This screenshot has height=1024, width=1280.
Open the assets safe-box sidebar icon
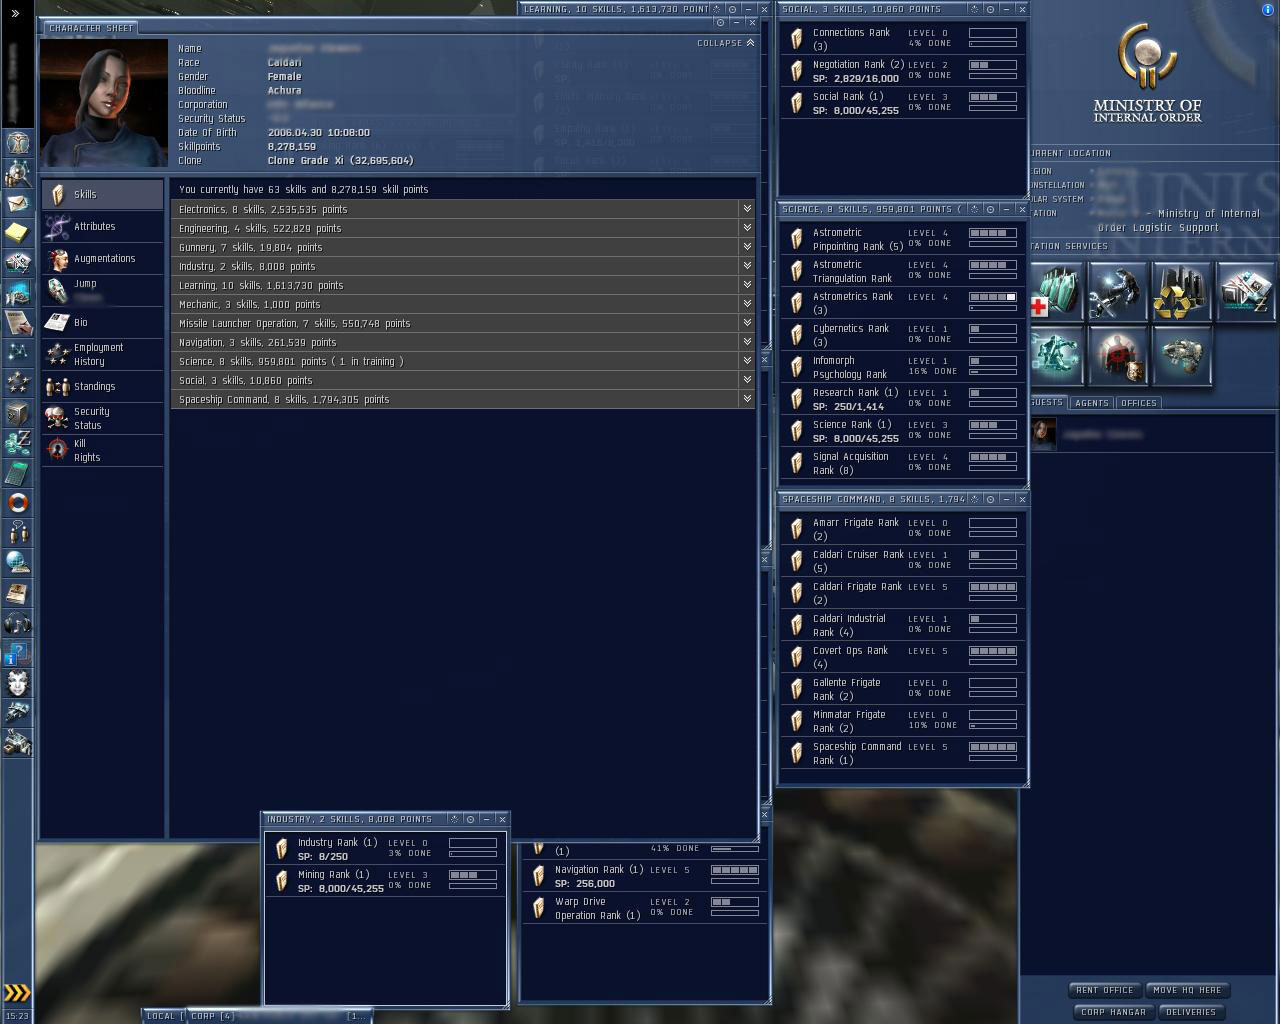pyautogui.click(x=18, y=412)
